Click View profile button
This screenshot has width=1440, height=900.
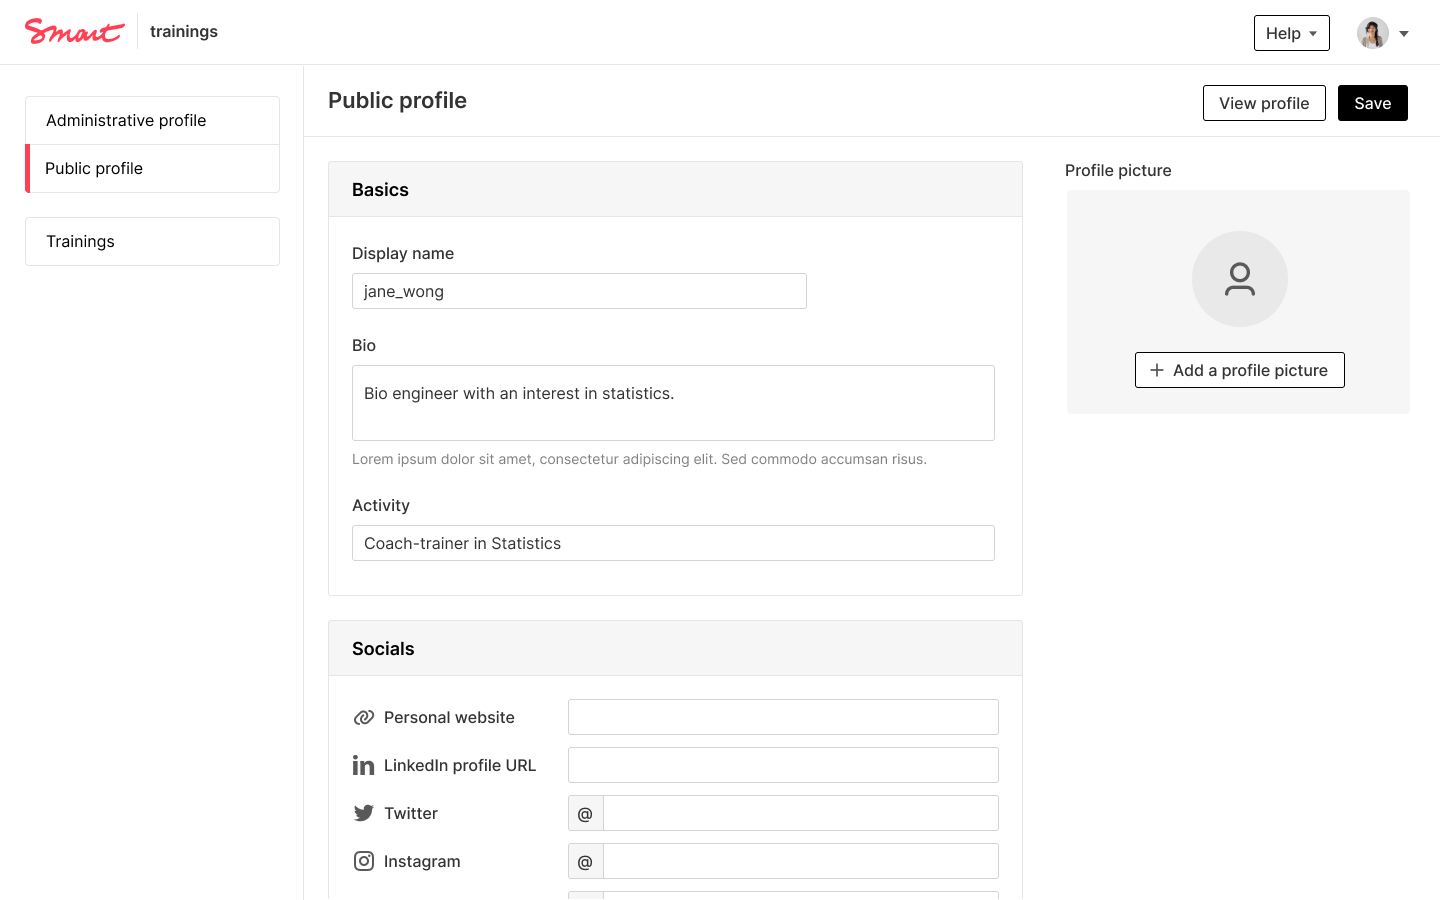coord(1264,103)
